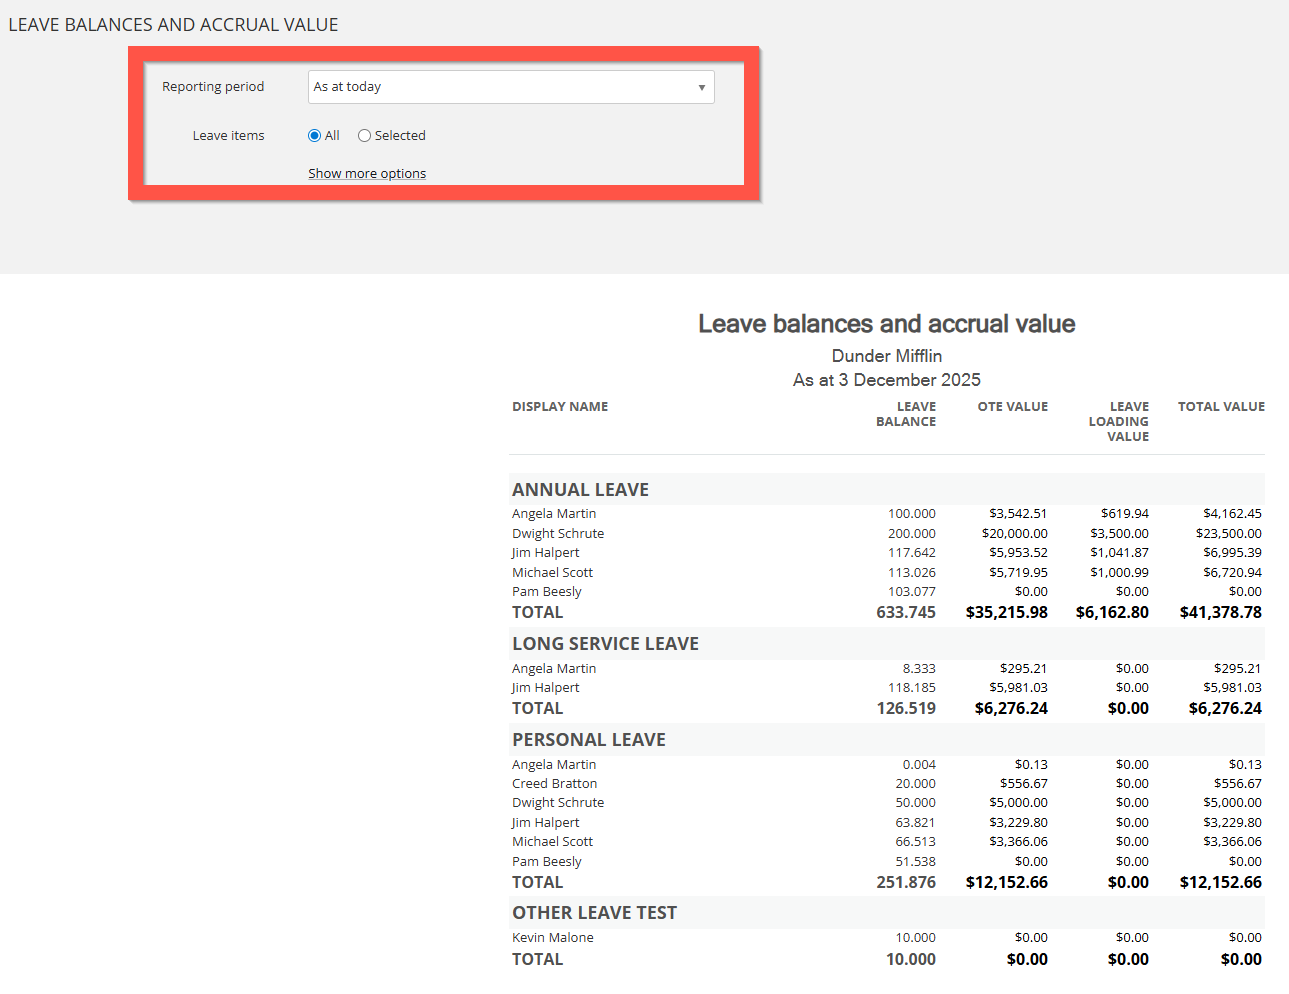
Task: Click Angela Martin under Personal Leave
Action: tap(554, 765)
